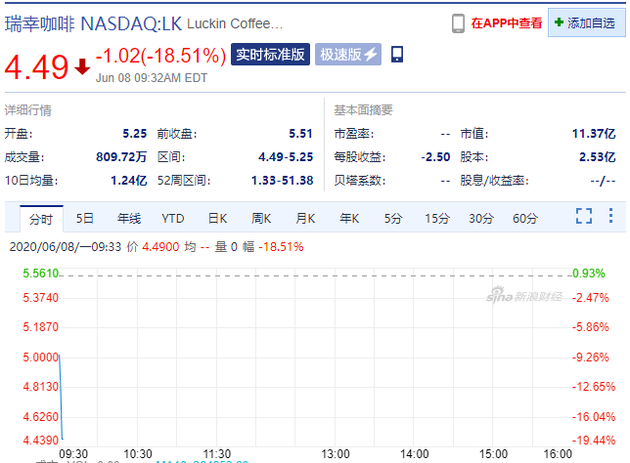This screenshot has width=630, height=463.
Task: Select the 60分 interval tab
Action: (x=525, y=219)
